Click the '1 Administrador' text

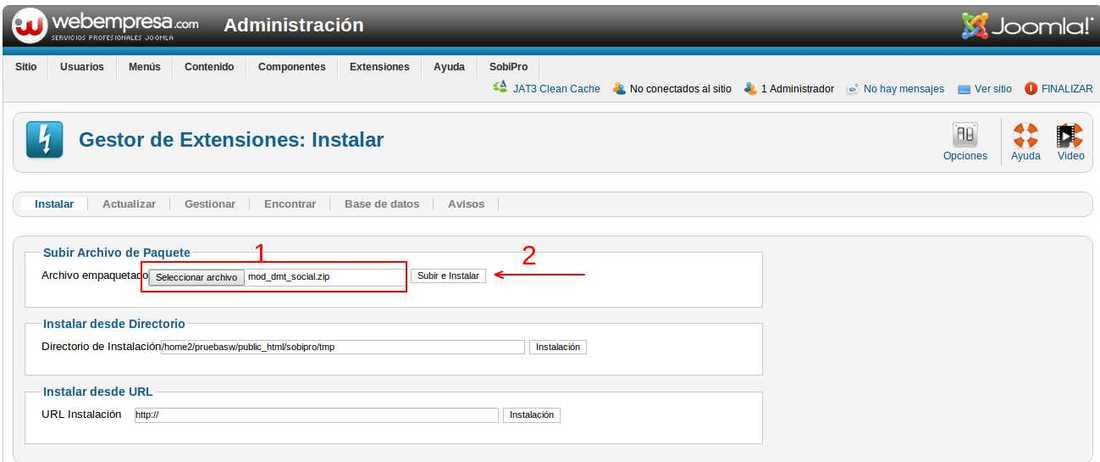pos(798,89)
